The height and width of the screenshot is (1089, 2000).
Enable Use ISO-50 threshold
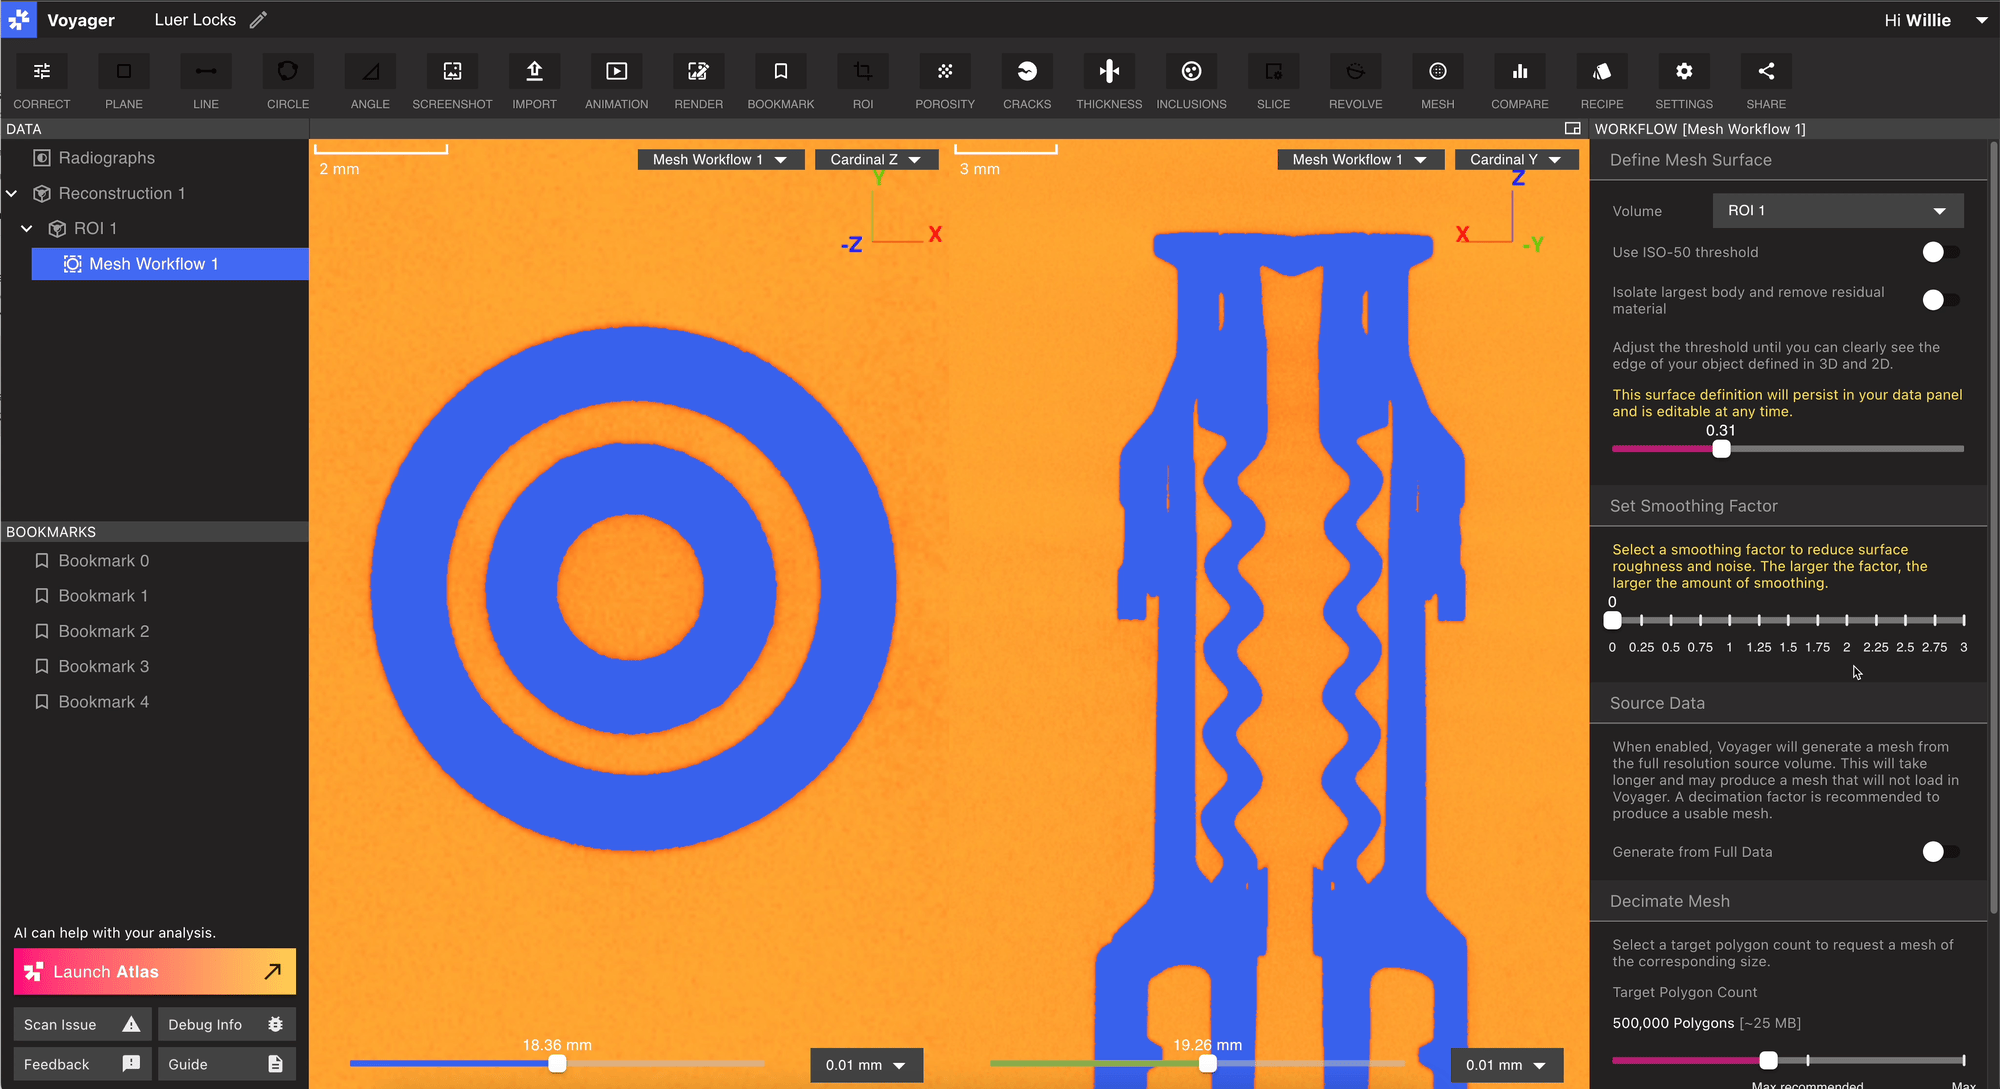(x=1939, y=252)
